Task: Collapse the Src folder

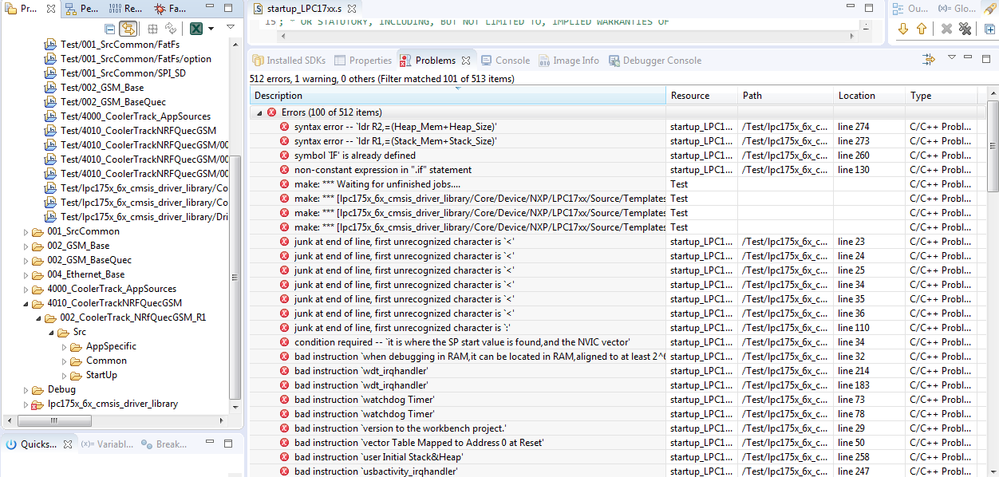Action: 52,332
